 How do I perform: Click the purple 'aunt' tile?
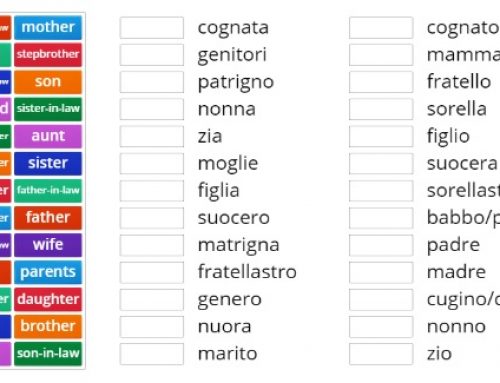click(x=48, y=136)
